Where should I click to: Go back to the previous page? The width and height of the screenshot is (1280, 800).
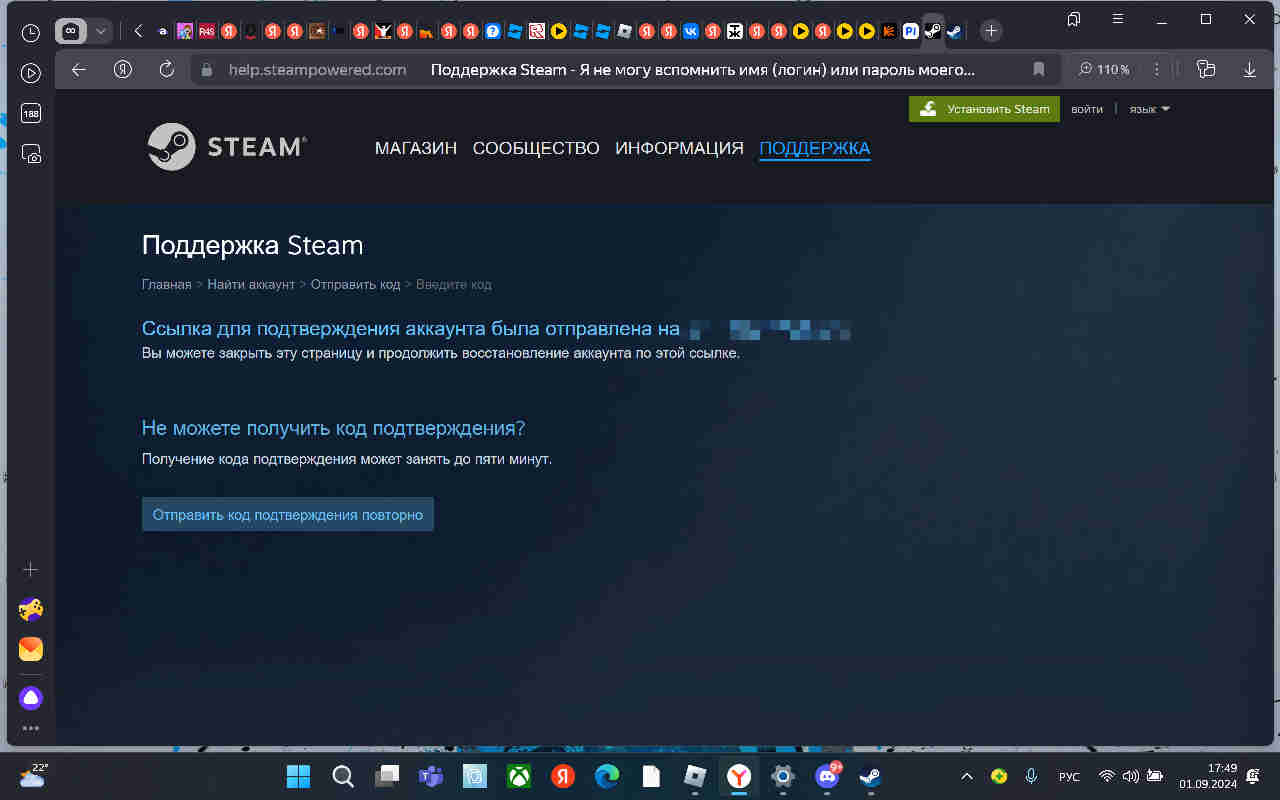[79, 70]
